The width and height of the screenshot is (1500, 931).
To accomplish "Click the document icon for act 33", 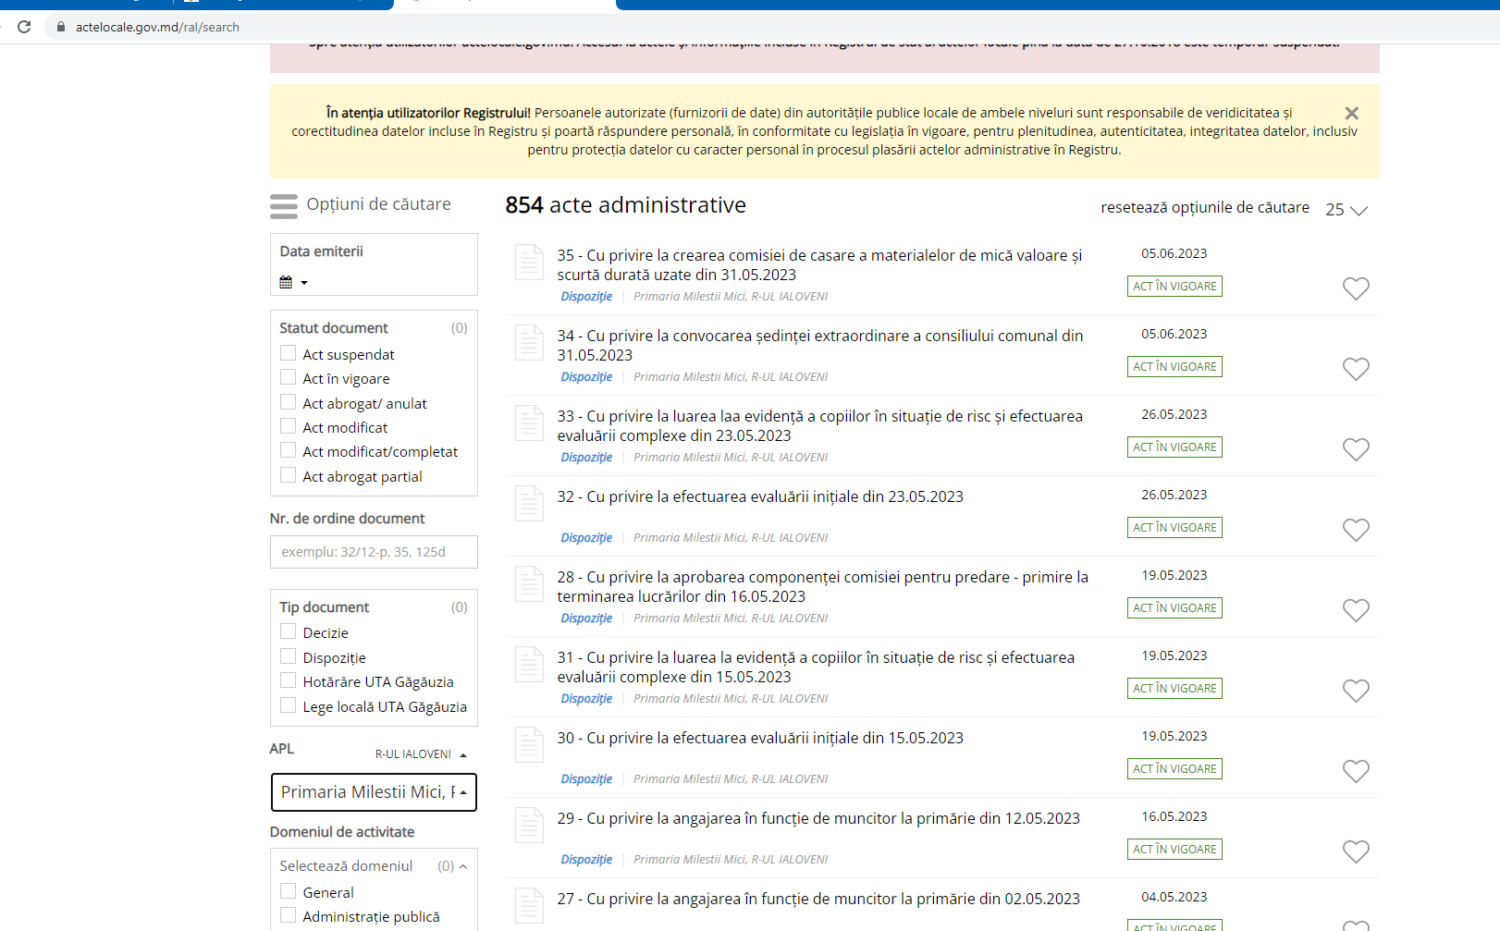I will [529, 423].
